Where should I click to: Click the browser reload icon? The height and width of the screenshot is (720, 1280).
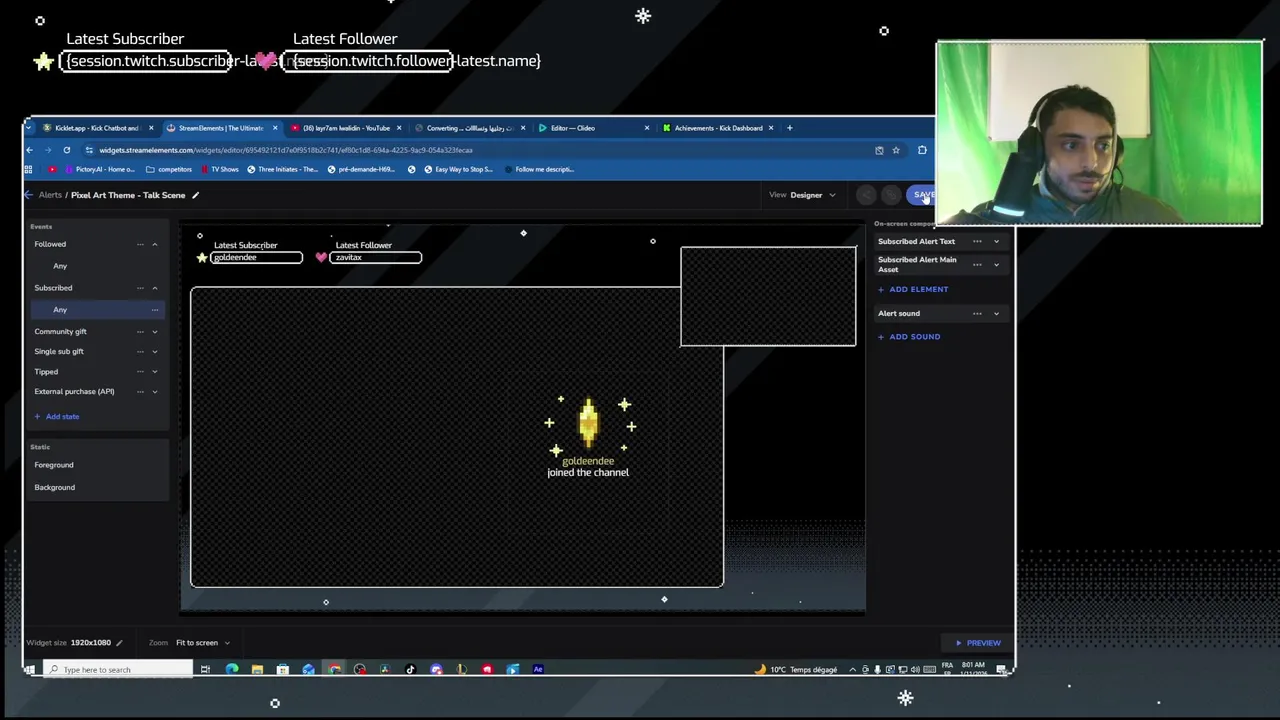point(67,150)
